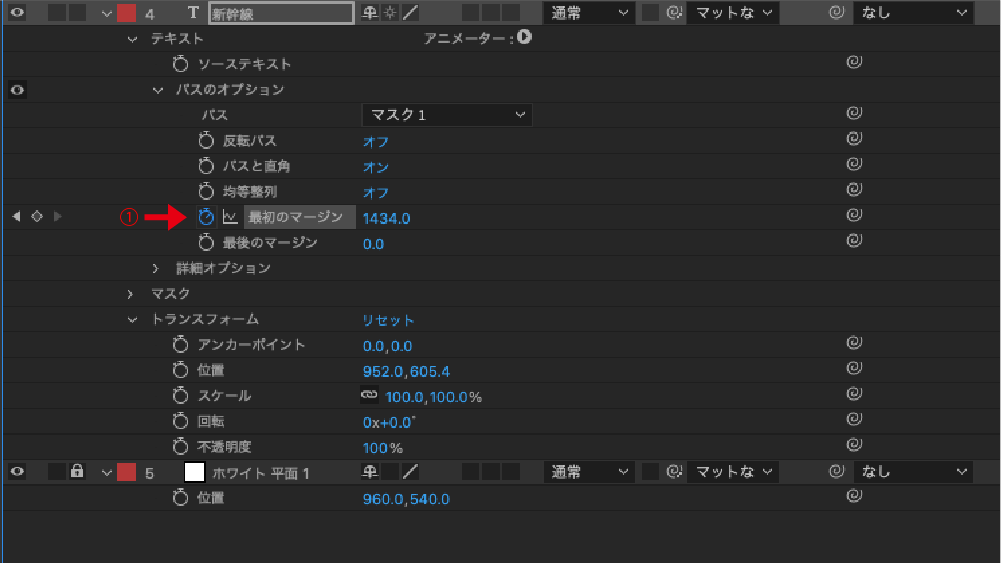
Task: Toggle stopwatch for パスと直角 property
Action: coord(206,166)
